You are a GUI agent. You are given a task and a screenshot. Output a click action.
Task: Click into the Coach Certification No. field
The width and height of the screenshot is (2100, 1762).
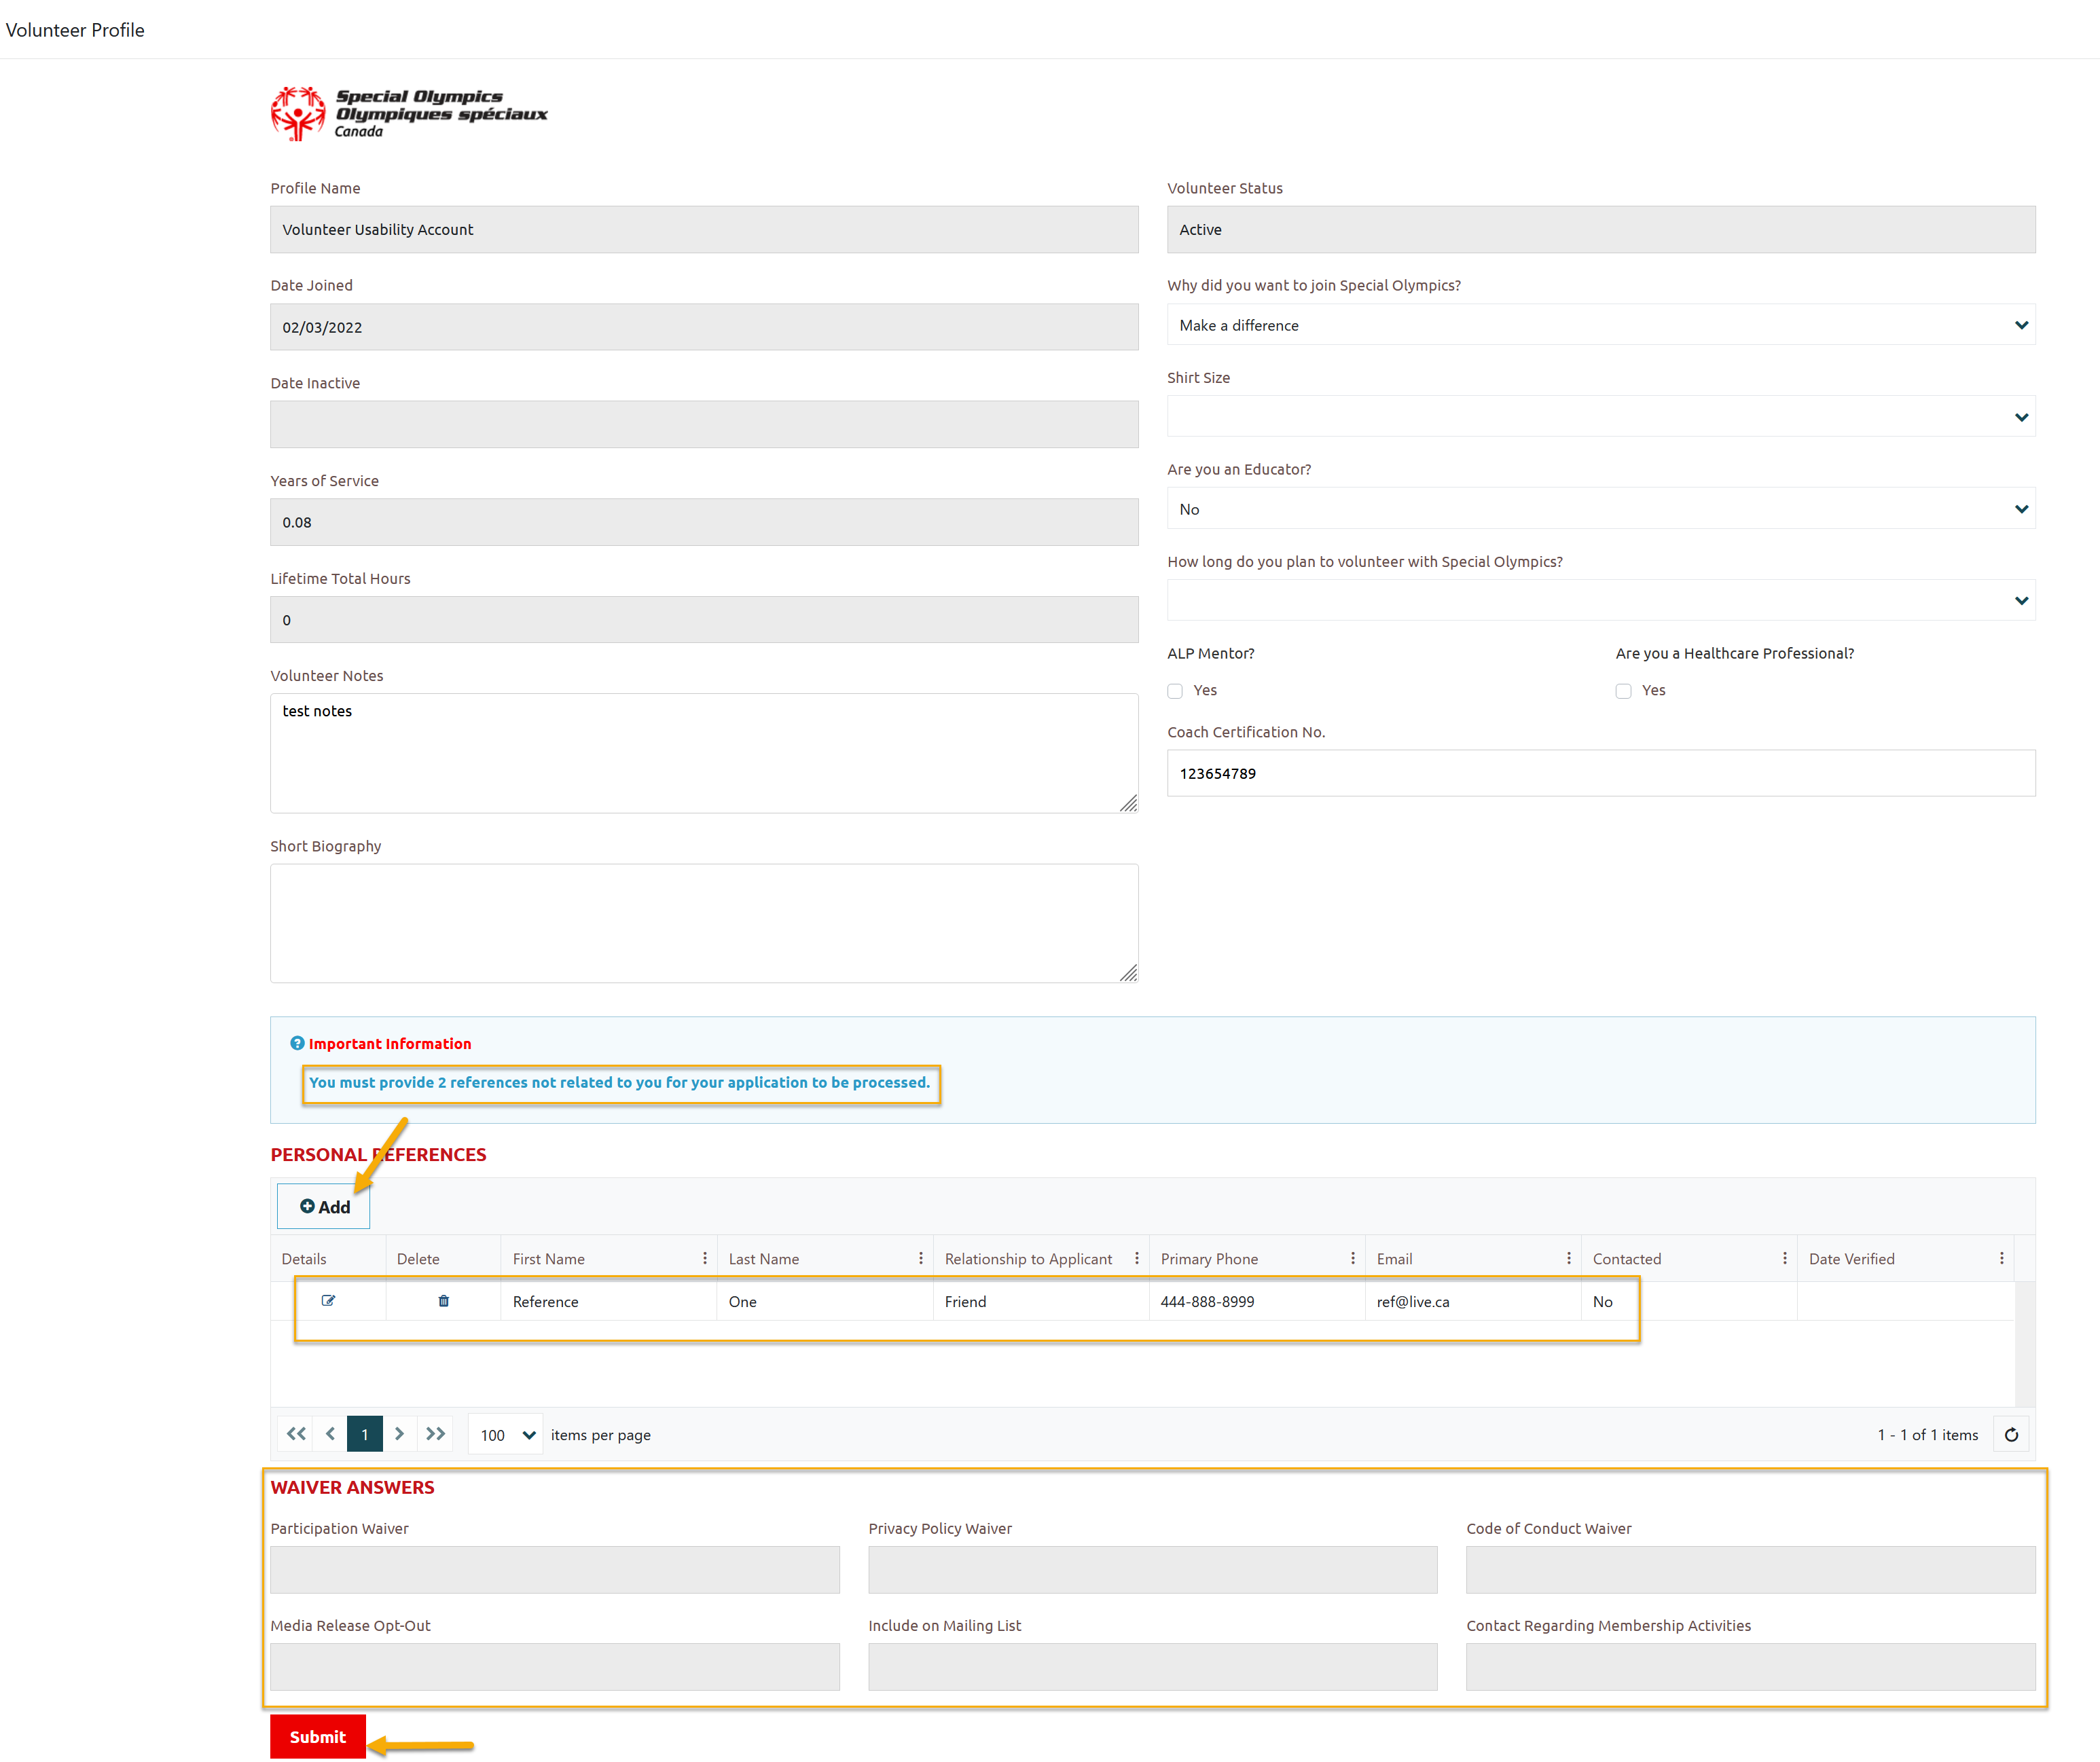(1601, 773)
